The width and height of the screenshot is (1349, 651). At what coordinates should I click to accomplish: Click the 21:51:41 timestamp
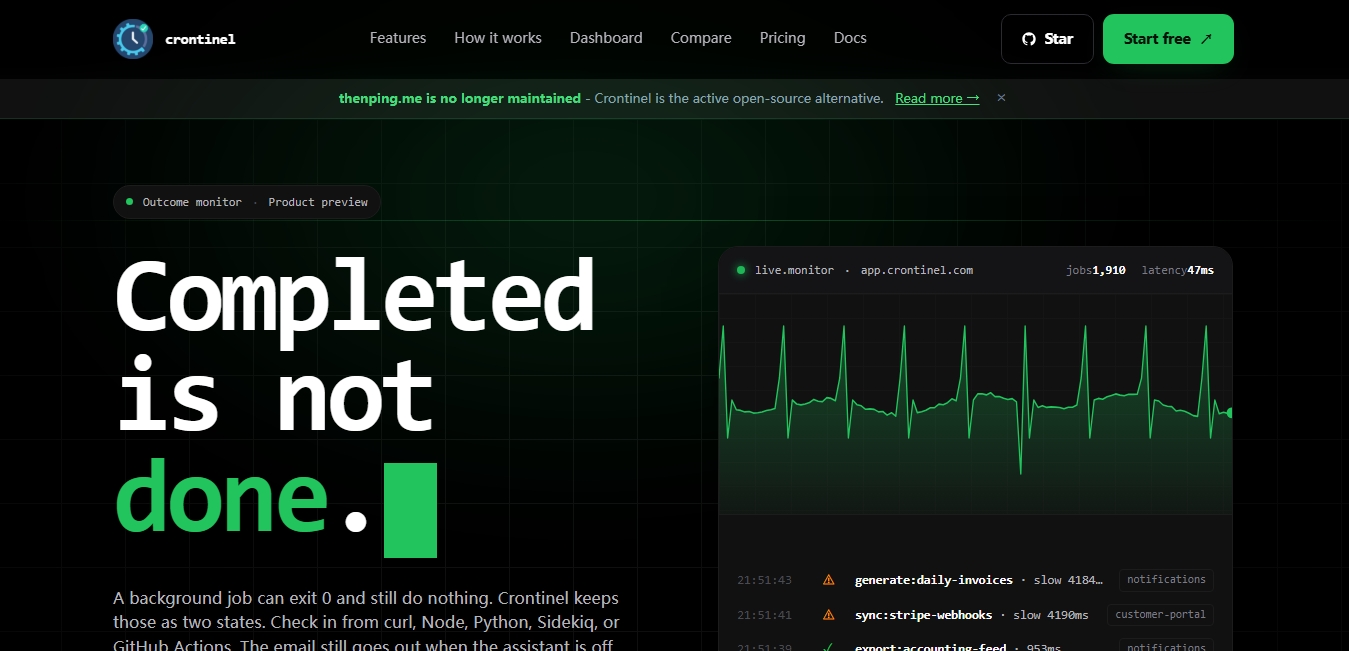764,615
